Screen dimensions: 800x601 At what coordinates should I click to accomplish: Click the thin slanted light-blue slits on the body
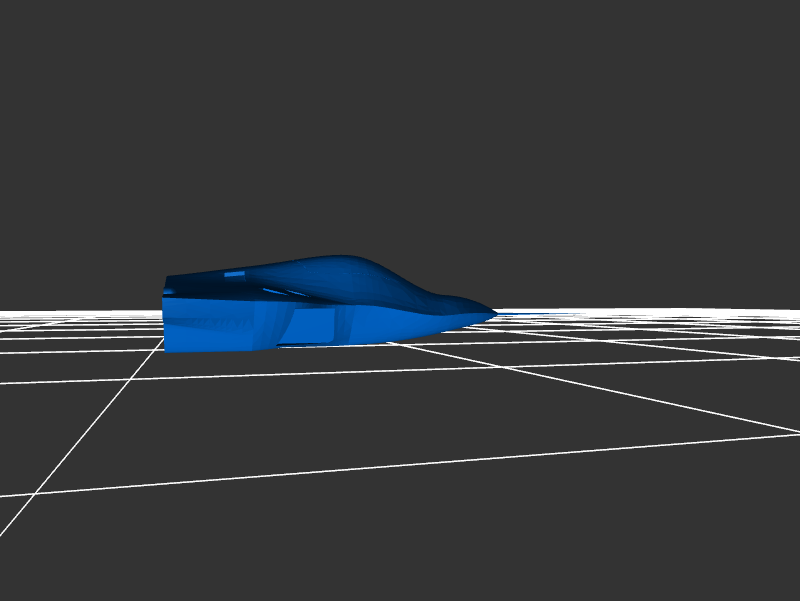coord(280,292)
